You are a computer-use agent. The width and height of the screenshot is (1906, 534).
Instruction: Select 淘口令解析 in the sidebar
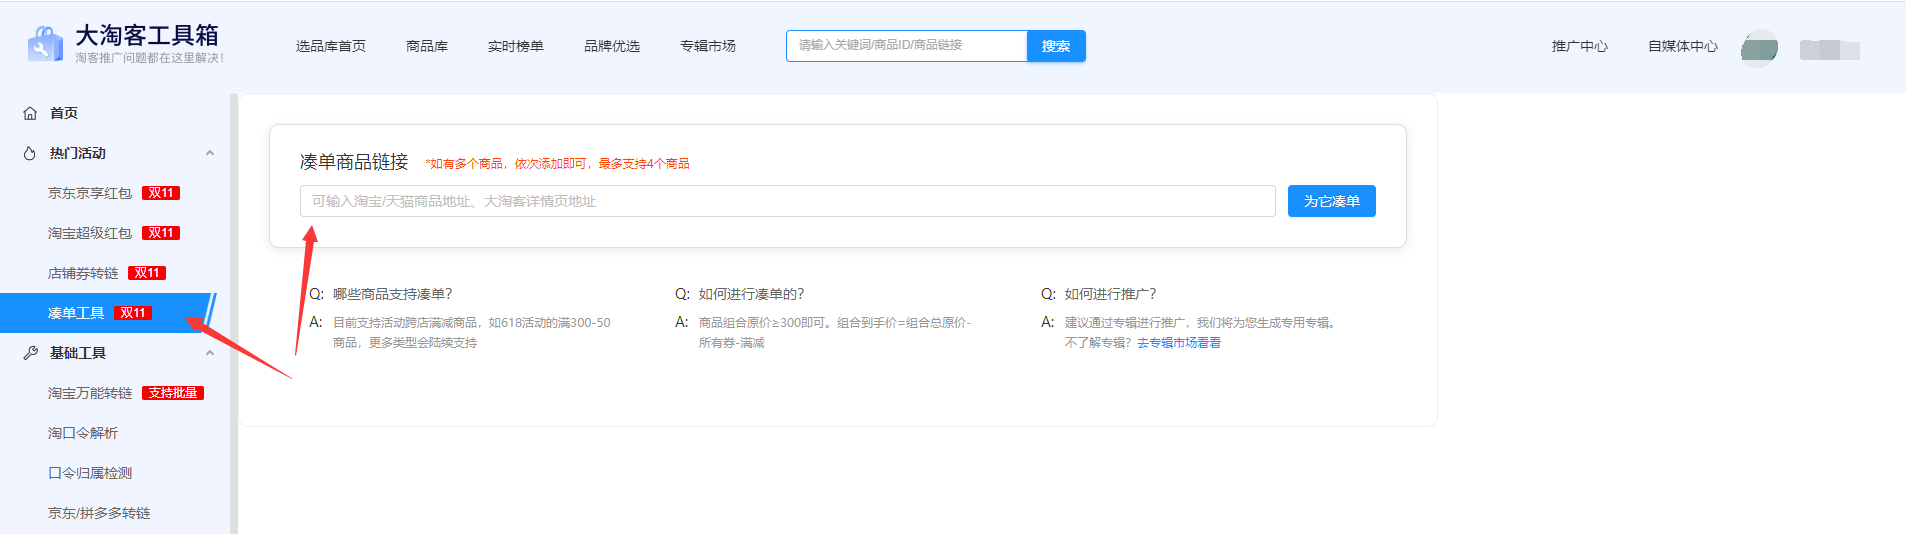83,433
